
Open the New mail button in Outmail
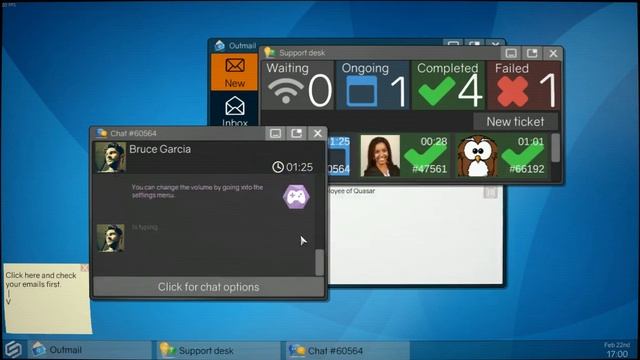pos(234,72)
